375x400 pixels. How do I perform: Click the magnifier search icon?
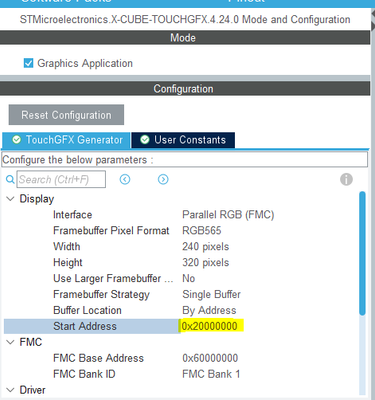coord(10,179)
